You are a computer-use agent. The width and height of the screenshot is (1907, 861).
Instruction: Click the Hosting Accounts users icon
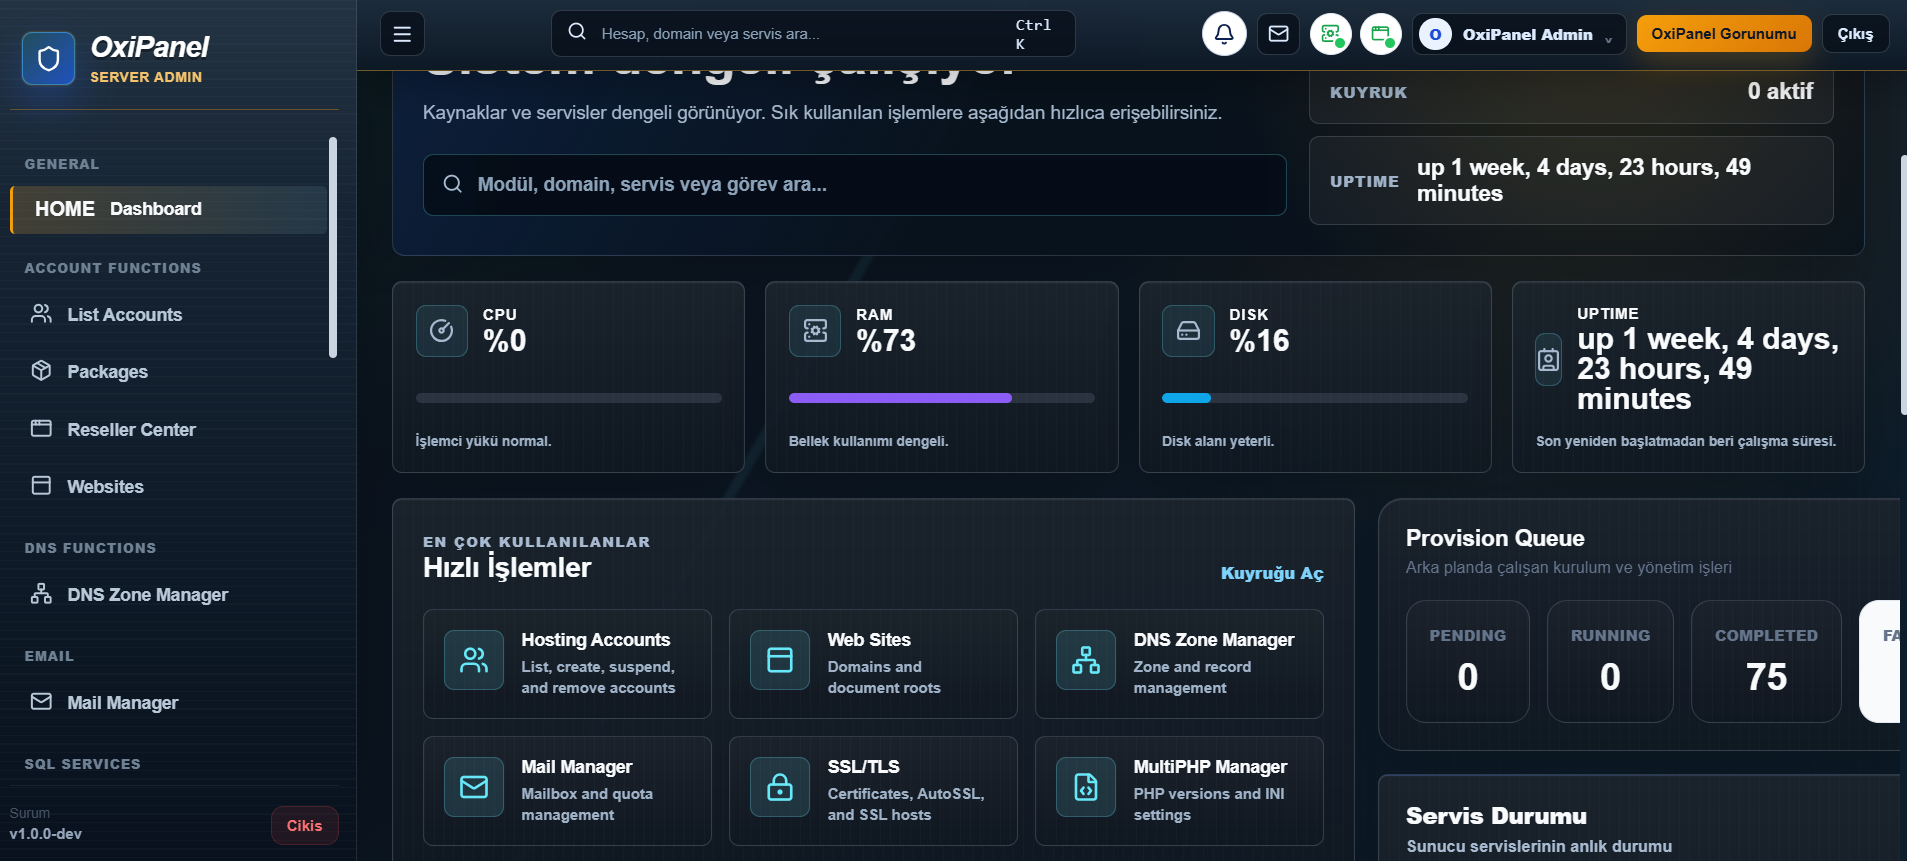474,660
